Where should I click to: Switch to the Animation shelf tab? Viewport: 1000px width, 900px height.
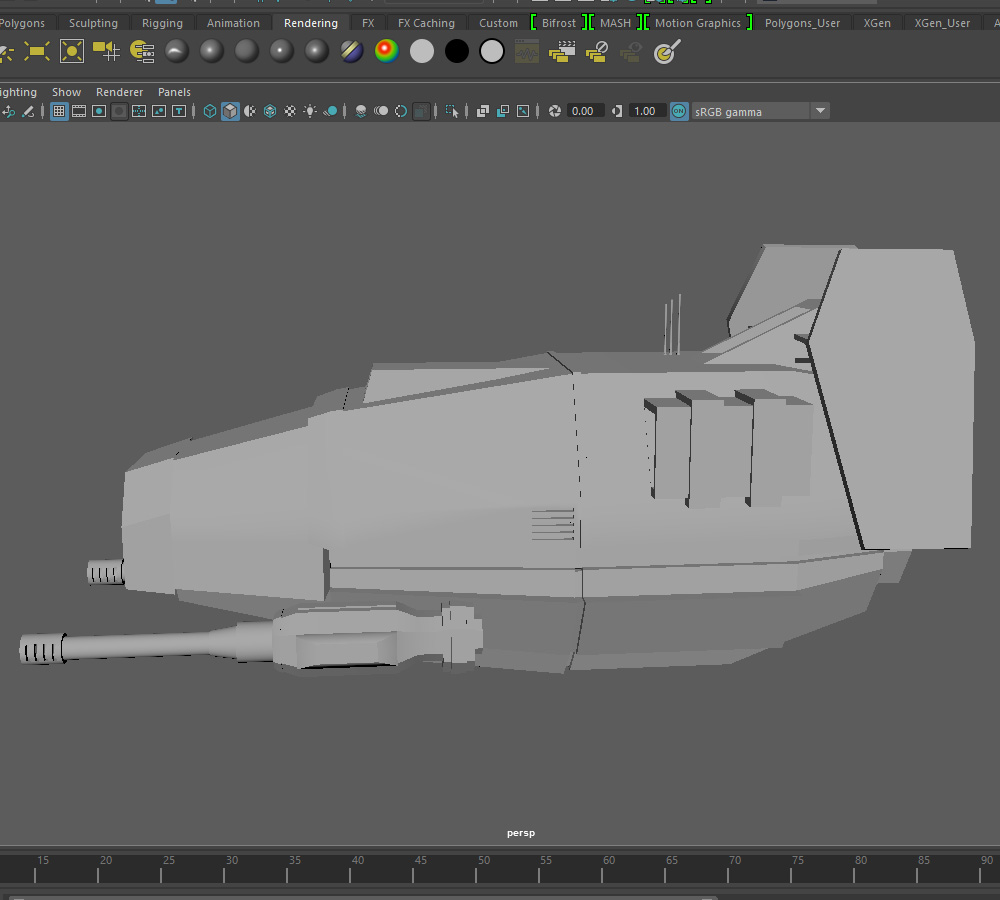233,23
